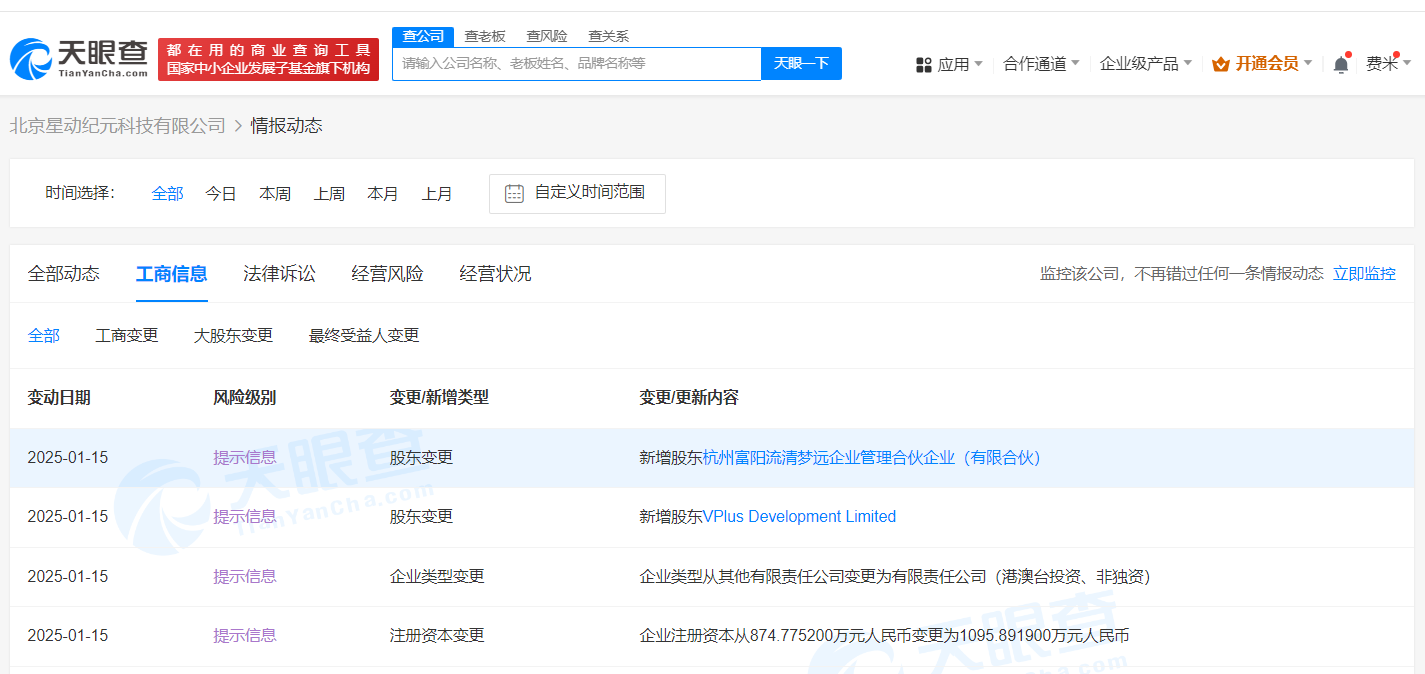Click the 风险级别 column header

[x=245, y=397]
